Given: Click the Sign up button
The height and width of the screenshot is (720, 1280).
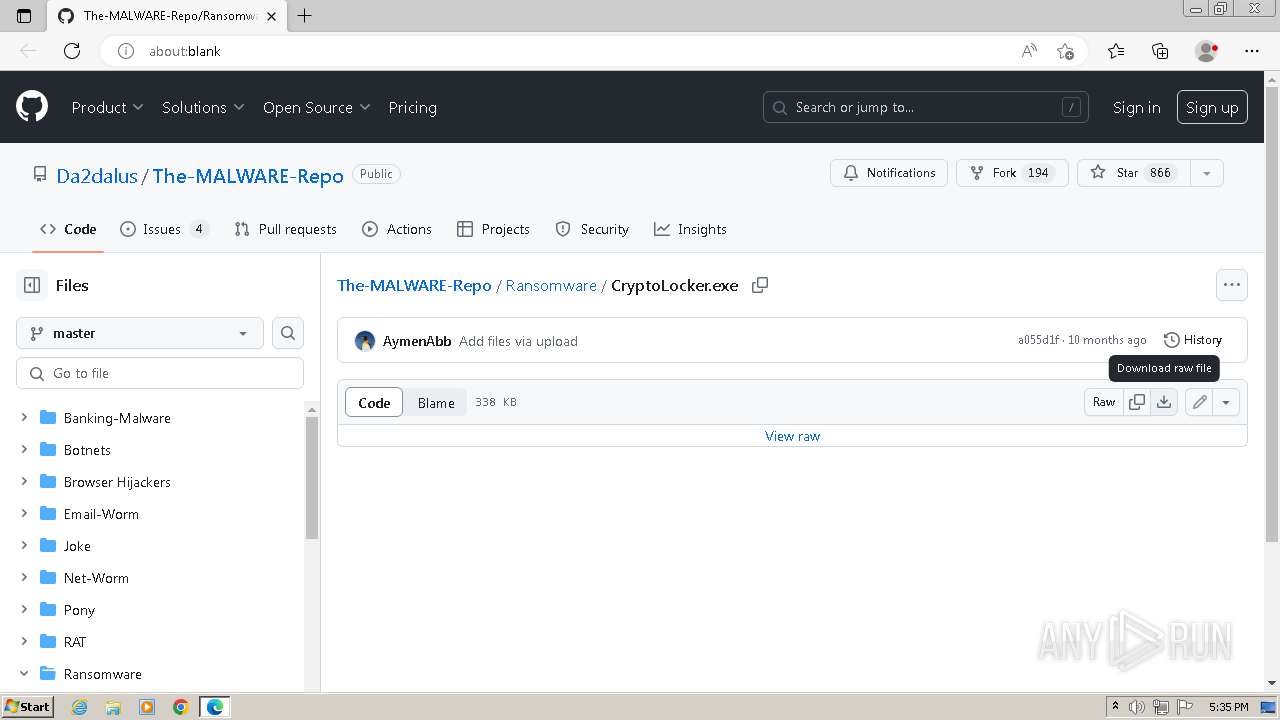Looking at the screenshot, I should click(1212, 107).
